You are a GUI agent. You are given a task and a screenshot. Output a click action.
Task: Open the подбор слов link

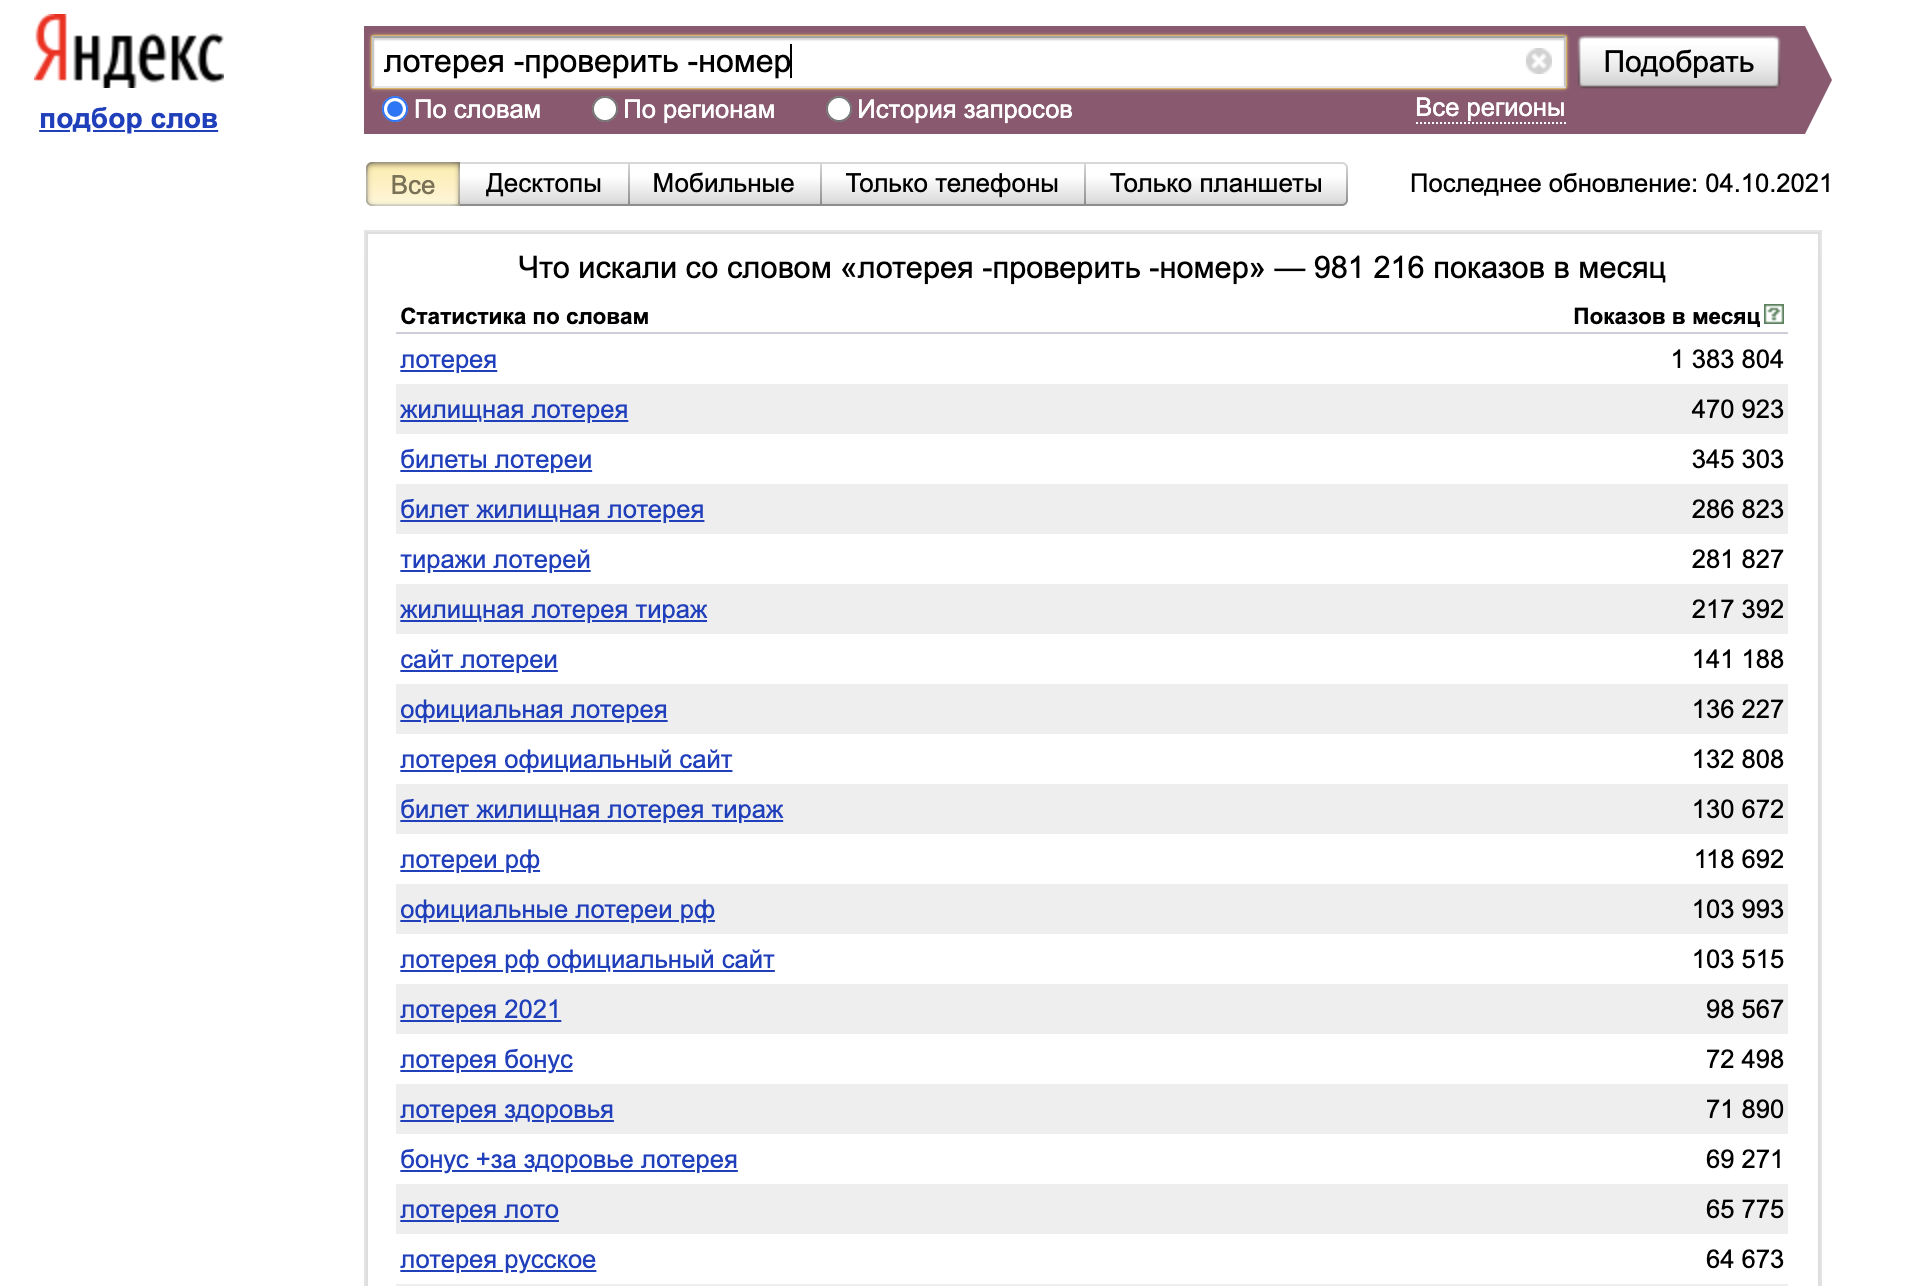pos(128,118)
